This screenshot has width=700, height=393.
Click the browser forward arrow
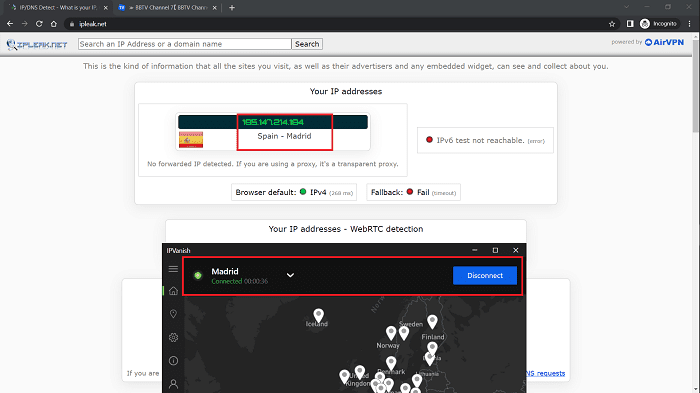pos(25,24)
